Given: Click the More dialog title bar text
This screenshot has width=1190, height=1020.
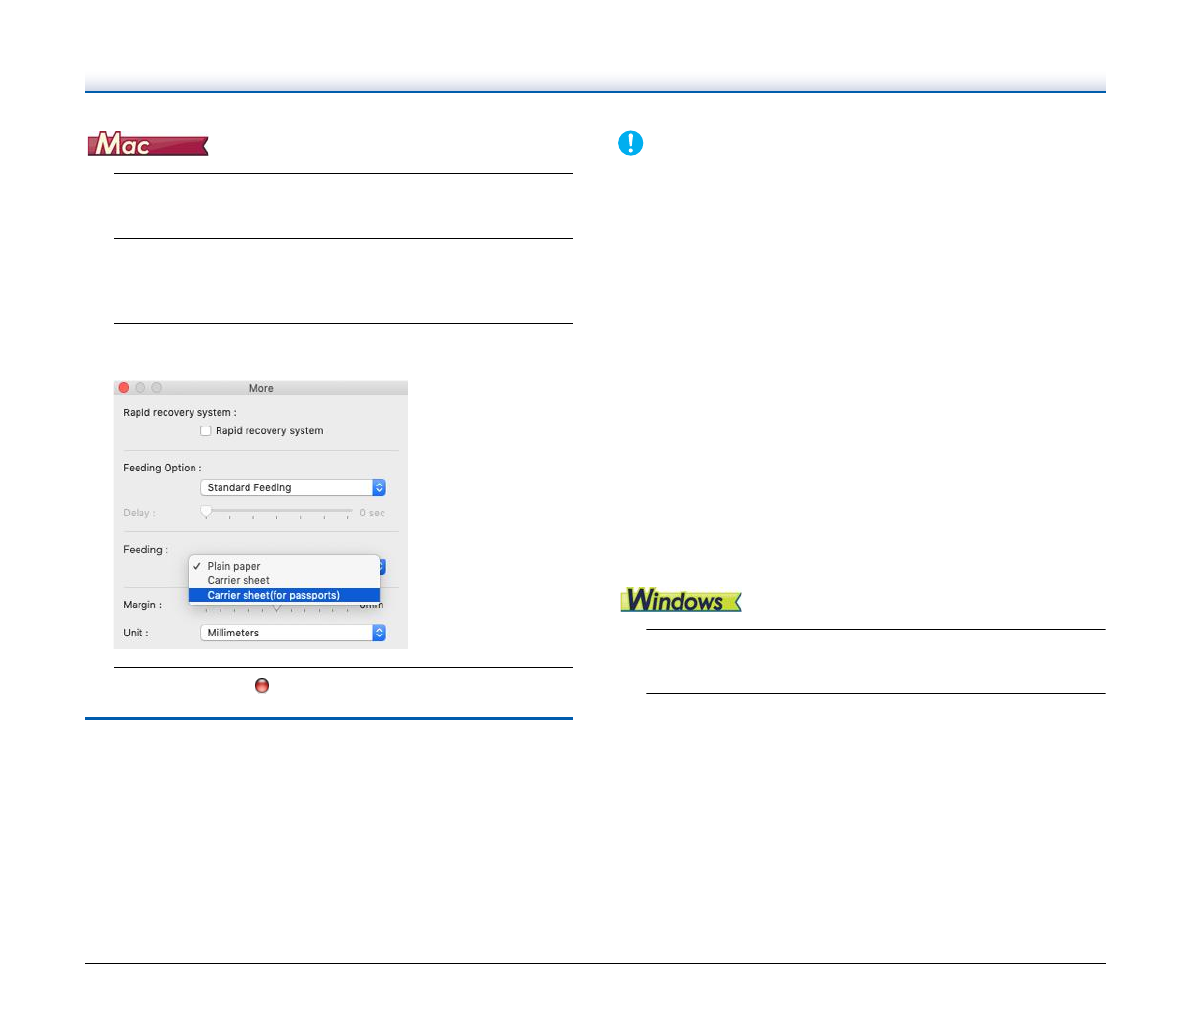Looking at the screenshot, I should tap(261, 388).
